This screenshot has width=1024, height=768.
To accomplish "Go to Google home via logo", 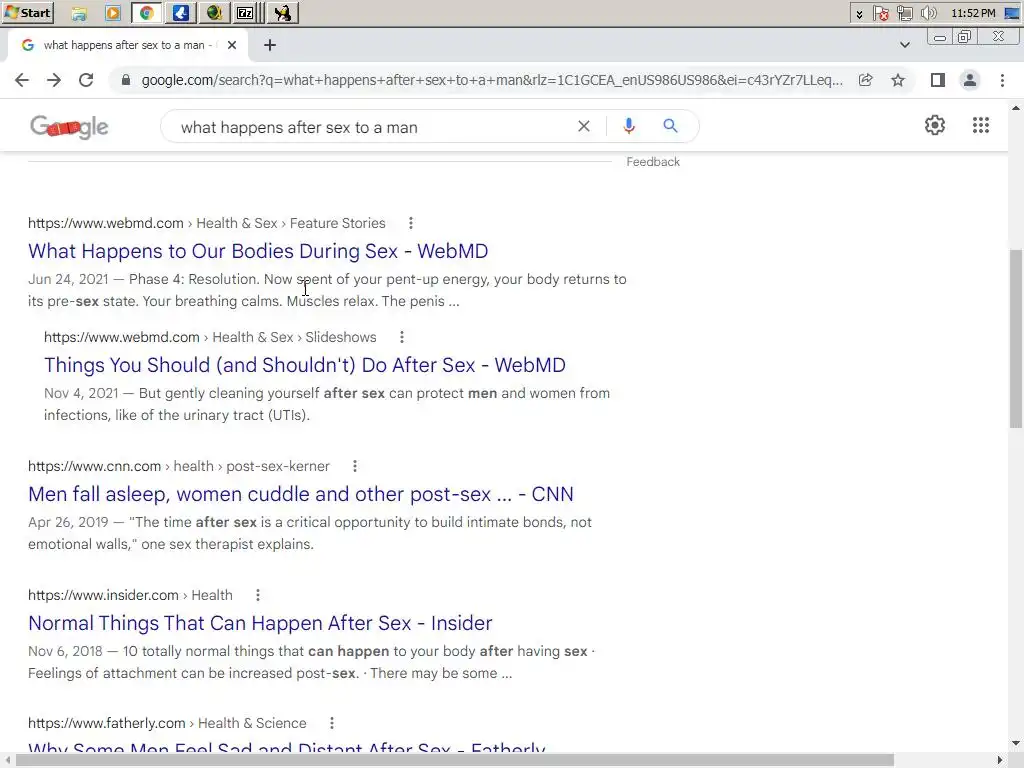I will (69, 127).
